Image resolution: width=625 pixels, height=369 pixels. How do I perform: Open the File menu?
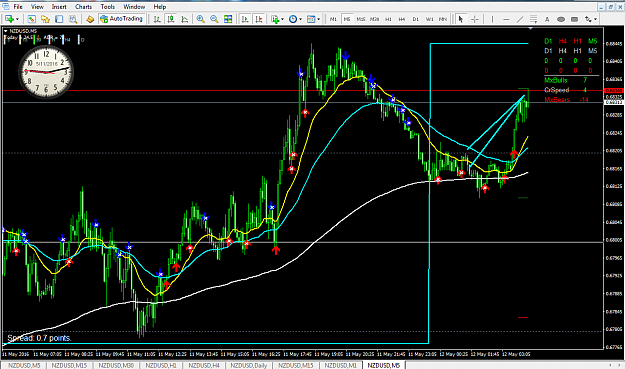point(18,7)
